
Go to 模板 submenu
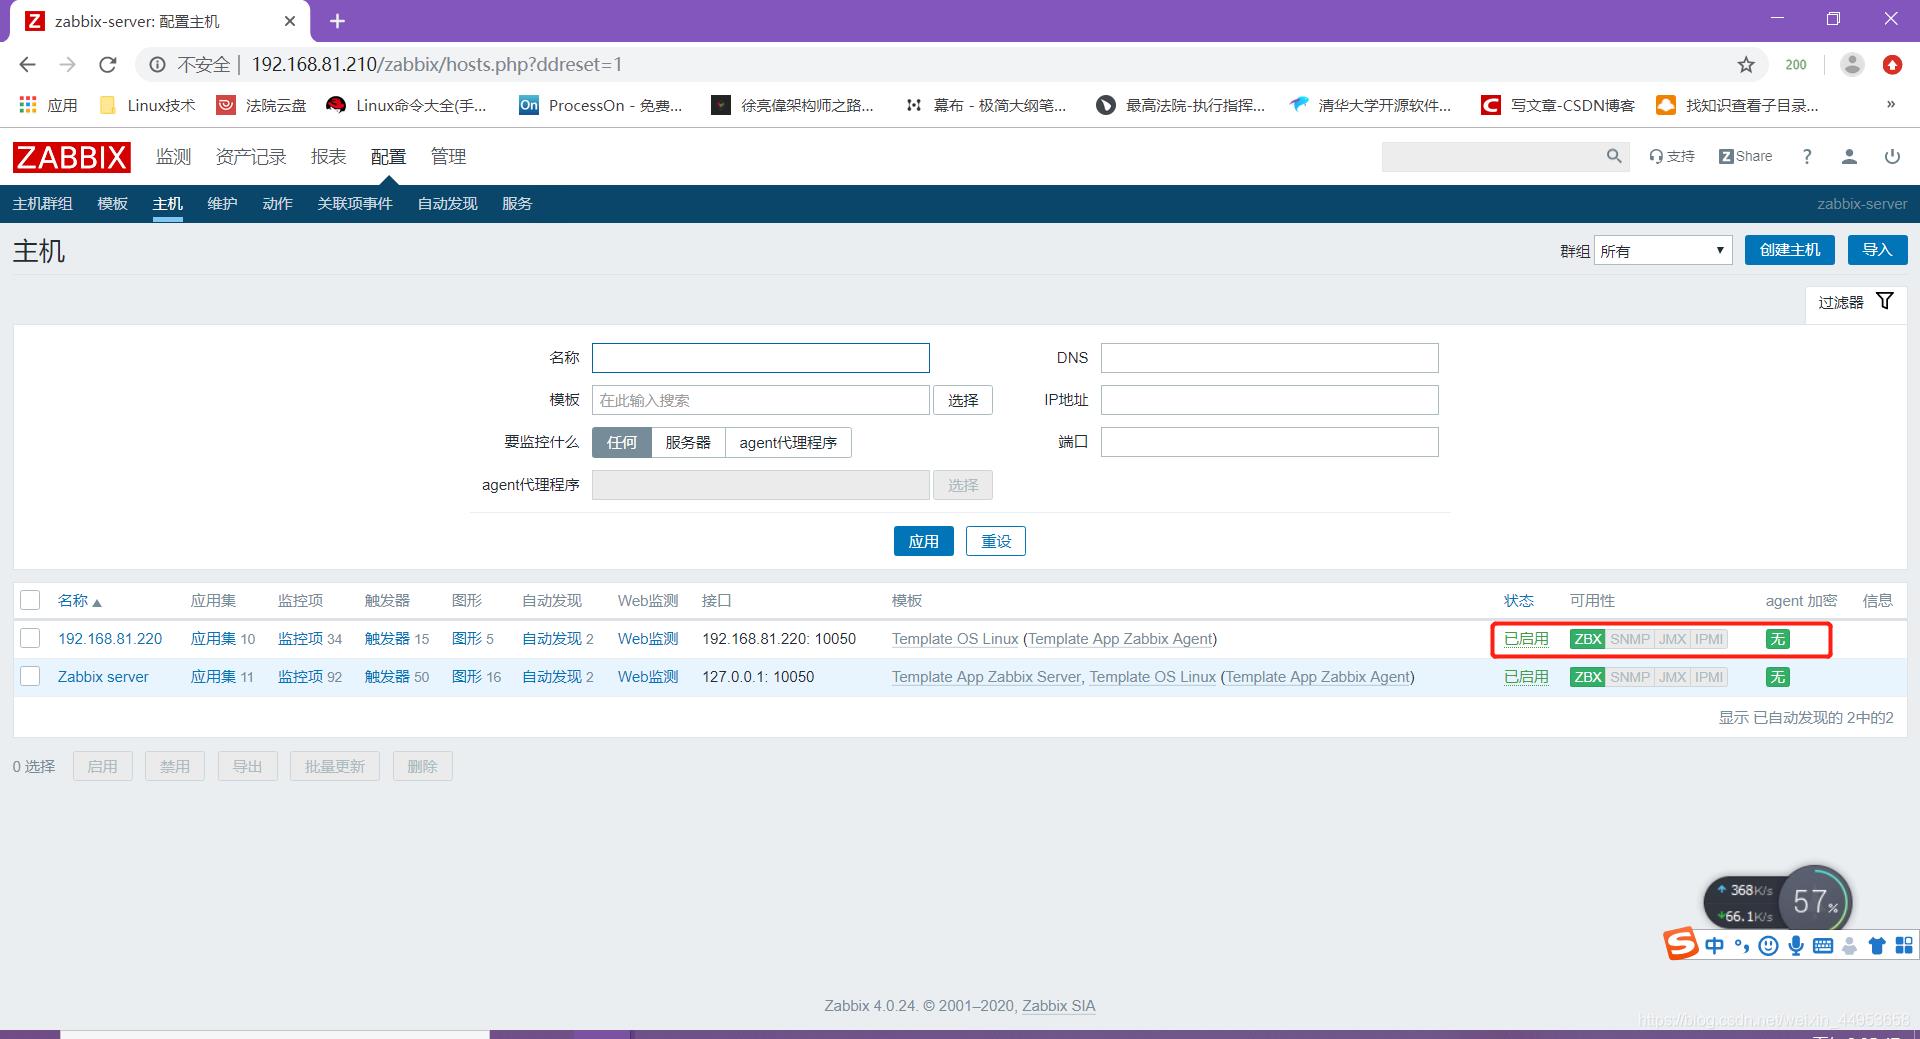click(113, 203)
